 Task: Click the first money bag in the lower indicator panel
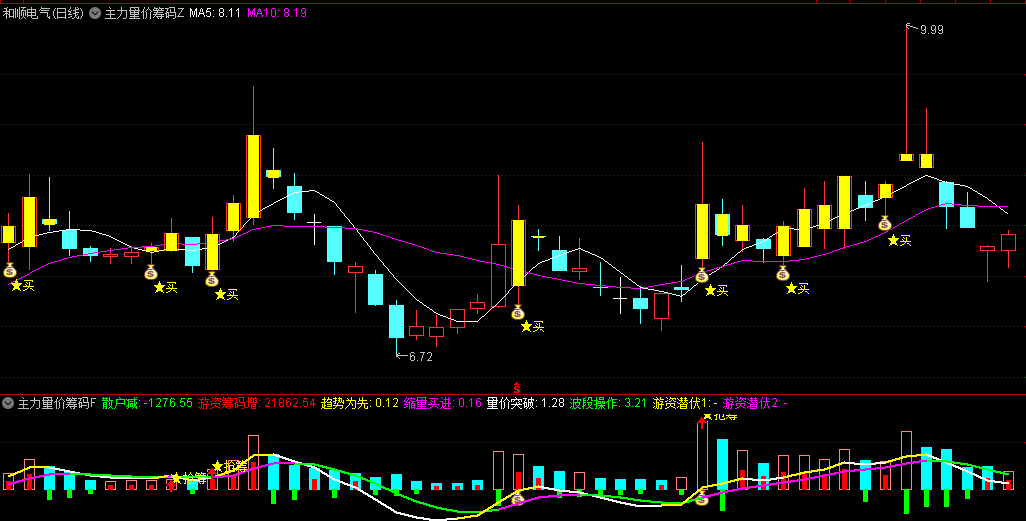[x=518, y=500]
